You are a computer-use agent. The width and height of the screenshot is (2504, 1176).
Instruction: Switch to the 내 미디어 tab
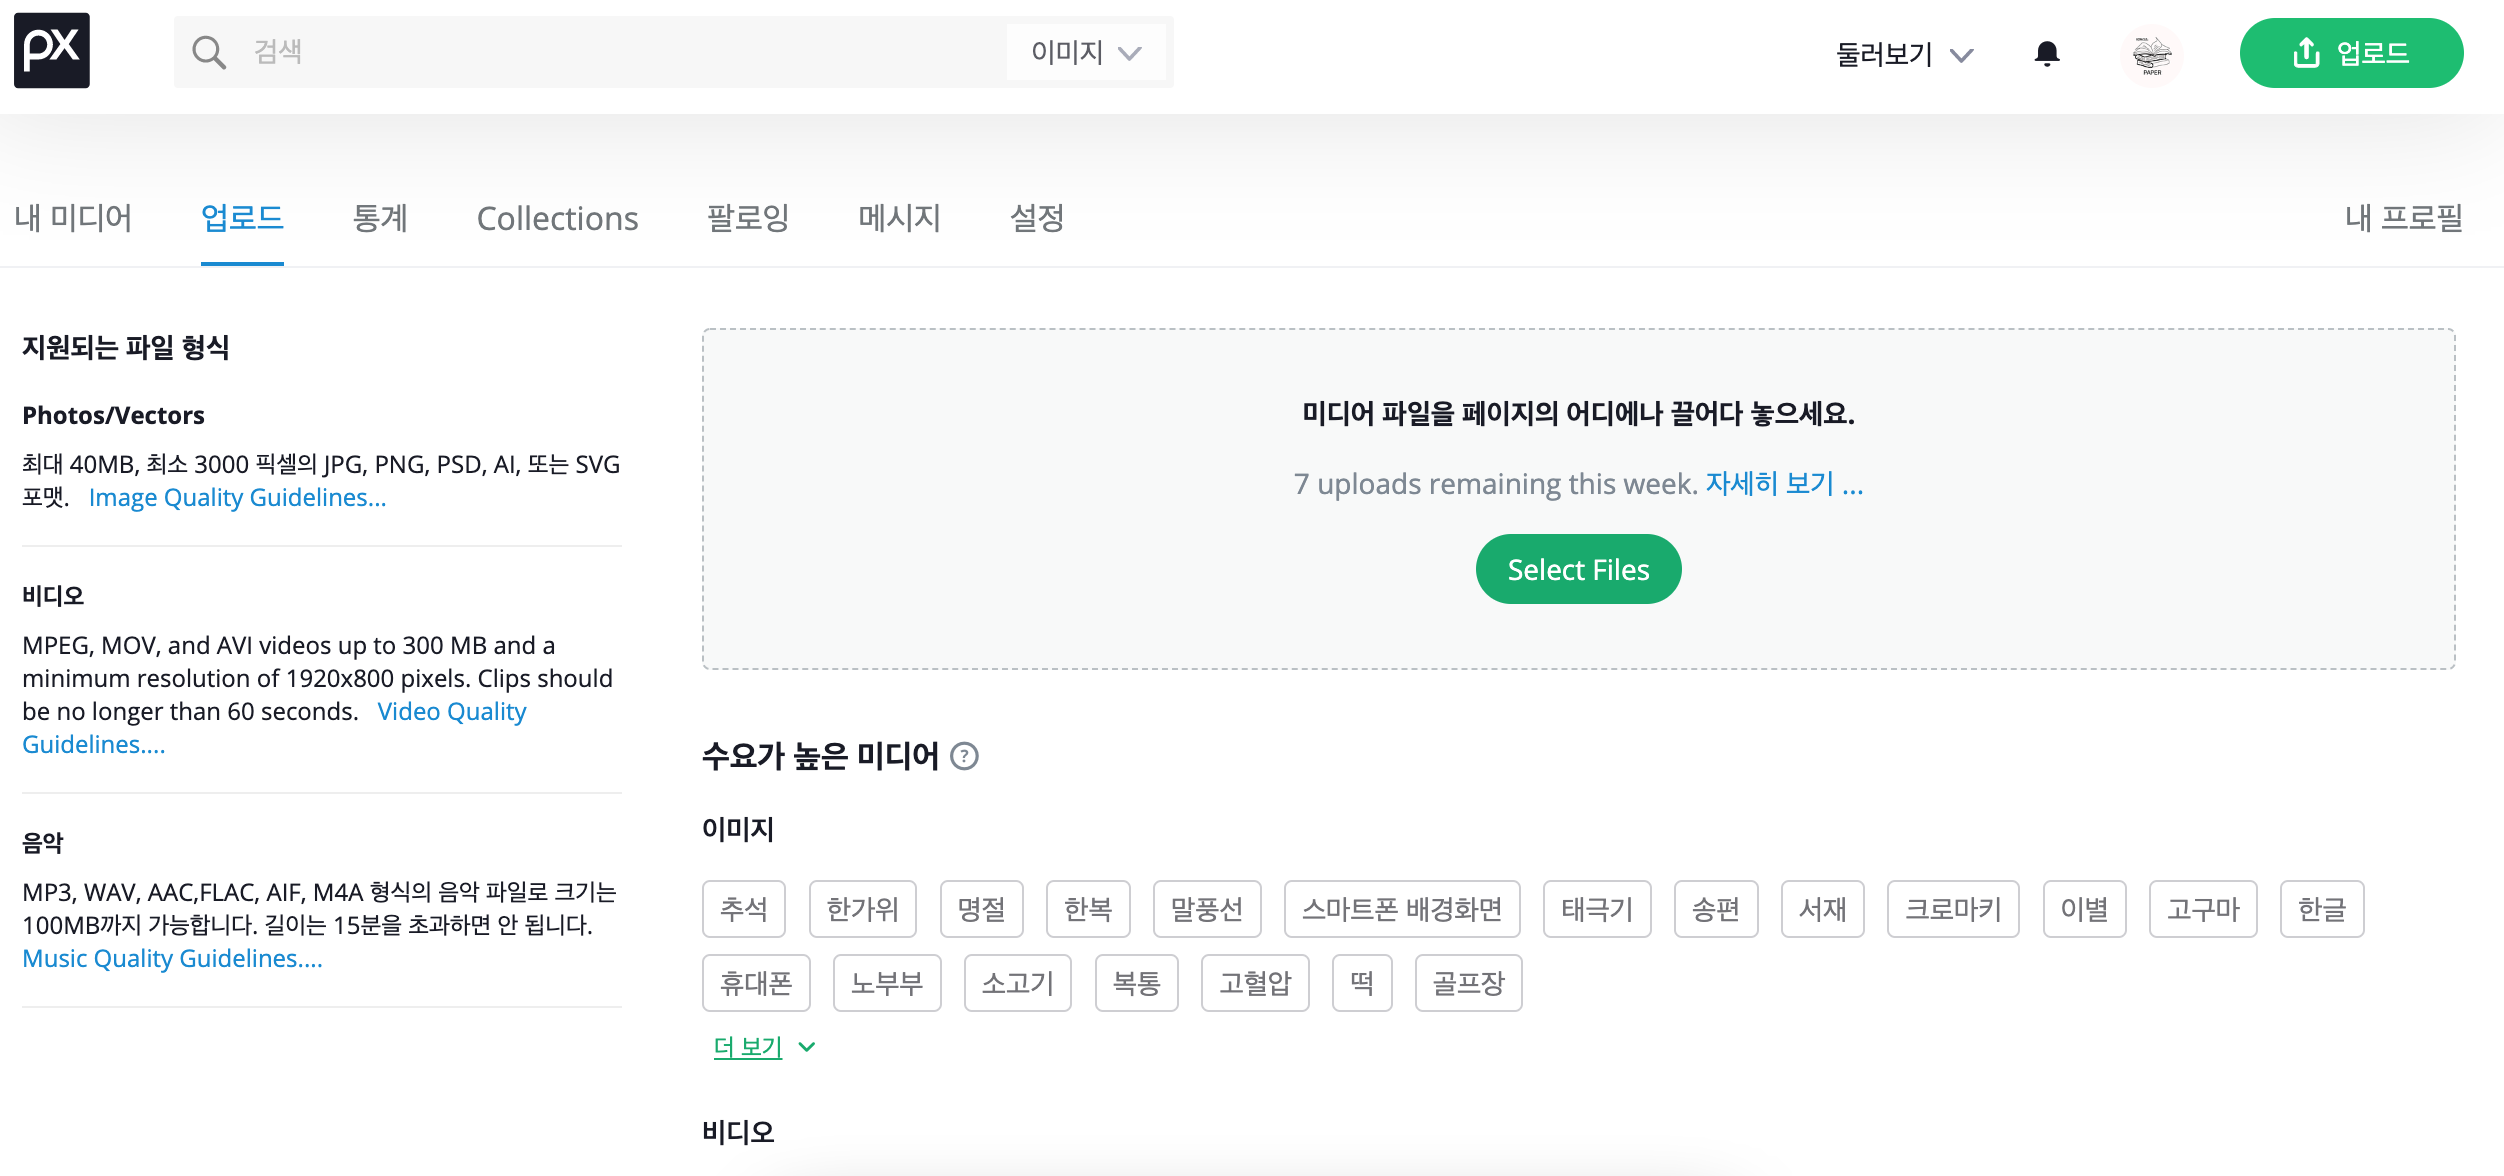click(x=73, y=218)
